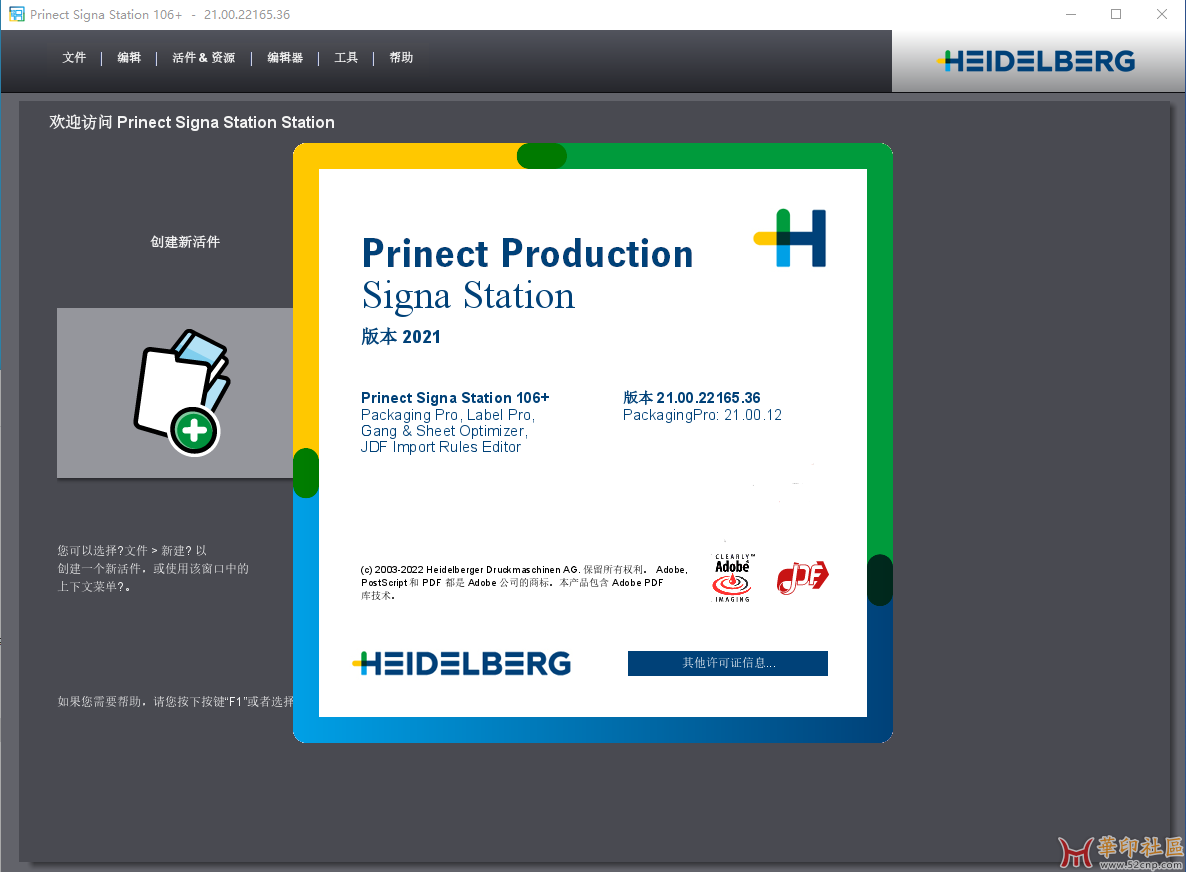Click the Signa Station serif title text
The height and width of the screenshot is (872, 1186).
pos(468,296)
